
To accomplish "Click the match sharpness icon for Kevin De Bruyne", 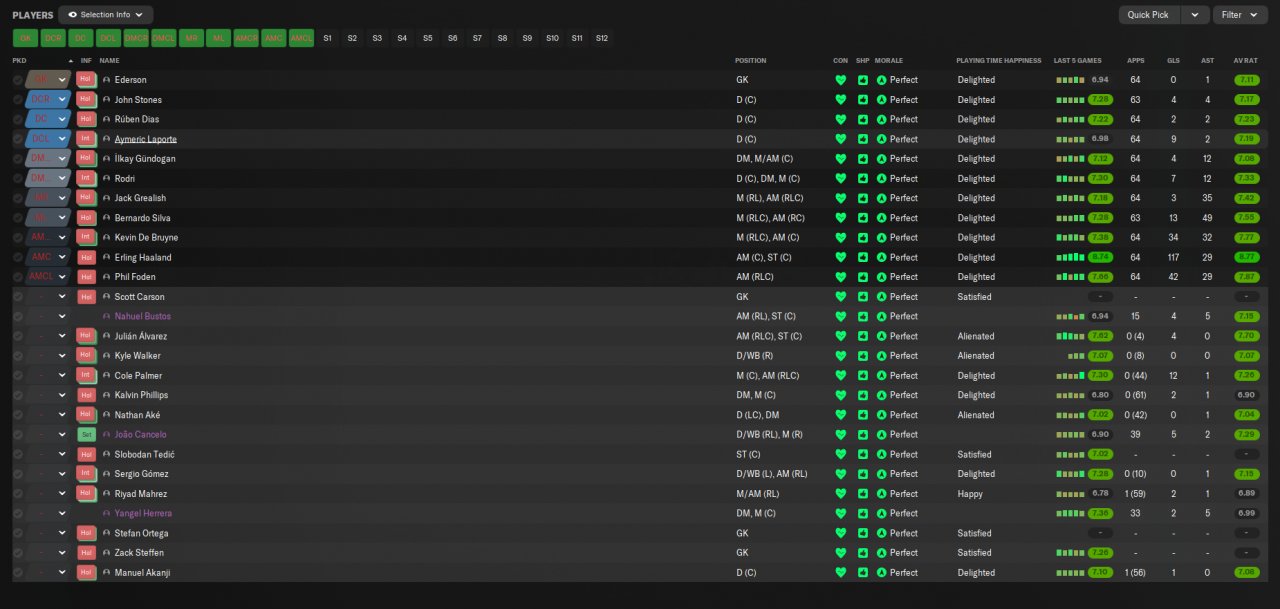I will point(862,238).
